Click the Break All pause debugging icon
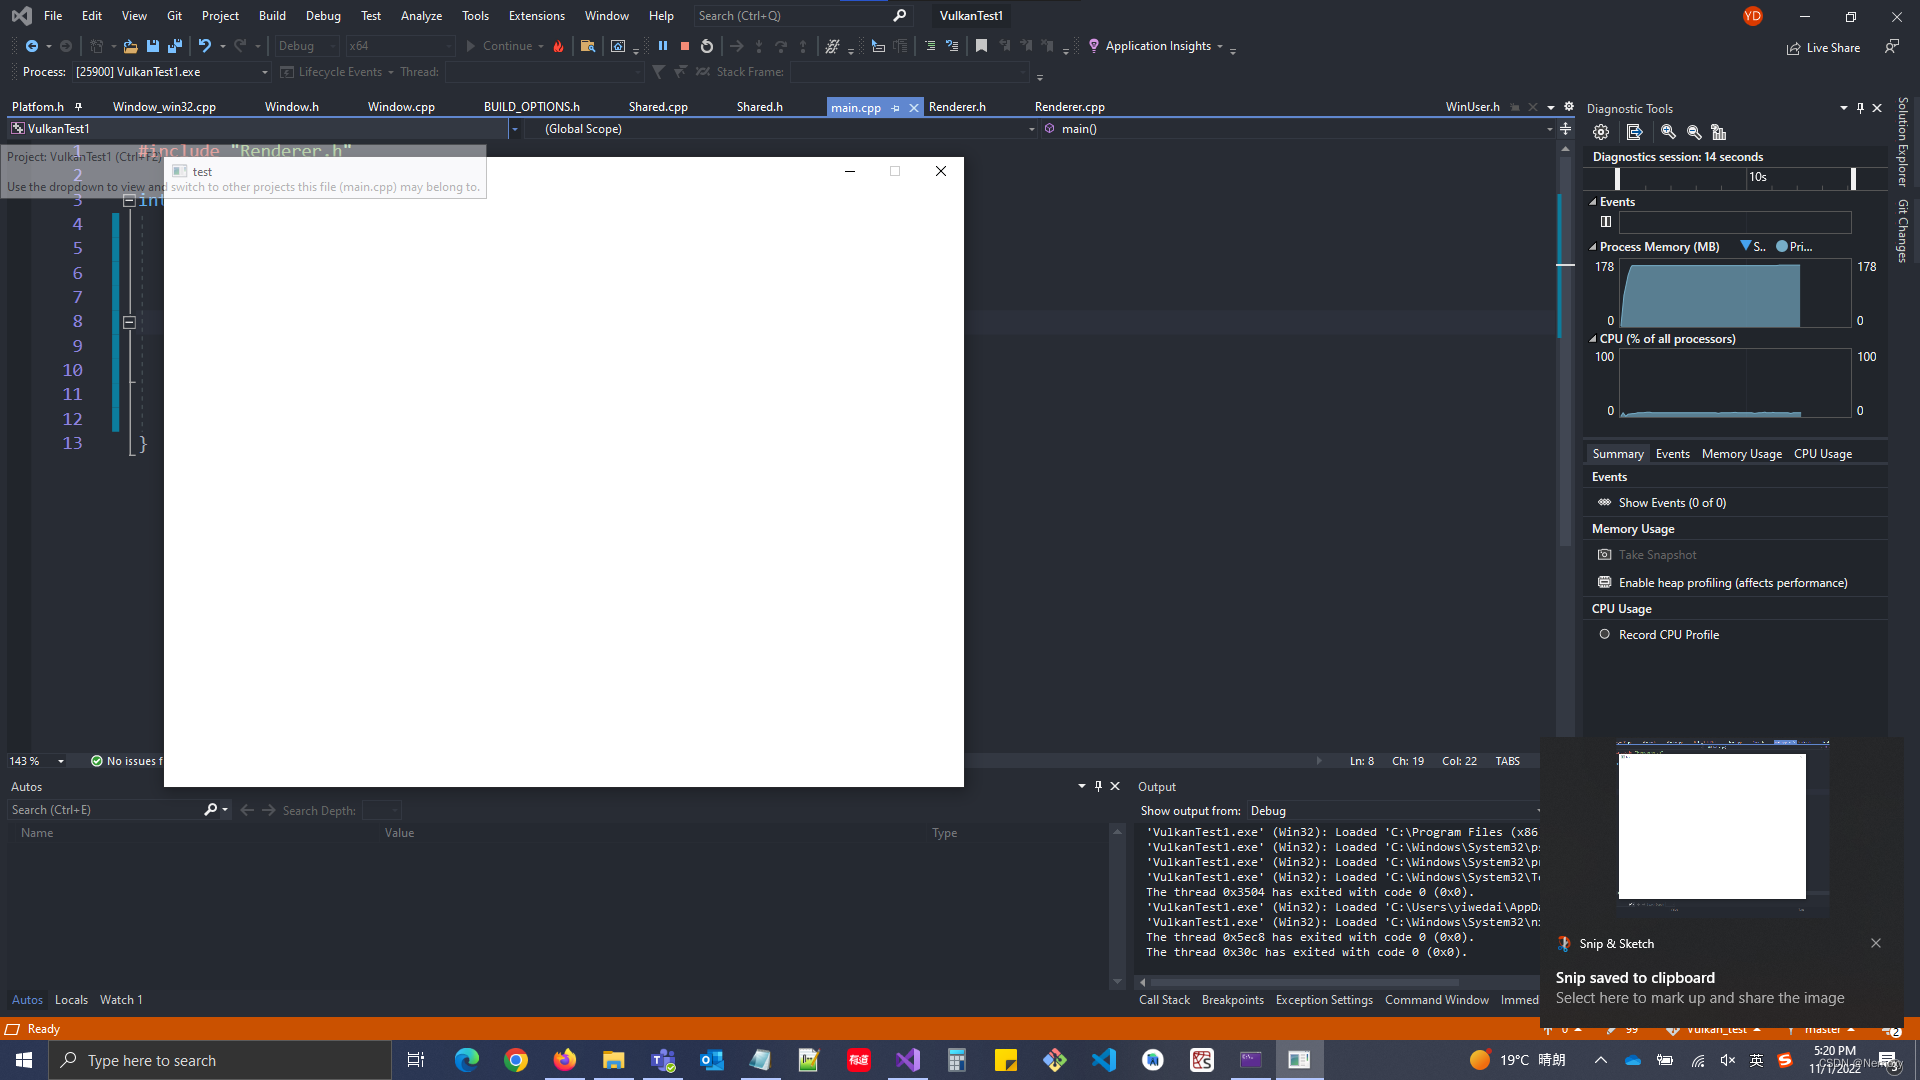The width and height of the screenshot is (1920, 1080). point(662,46)
